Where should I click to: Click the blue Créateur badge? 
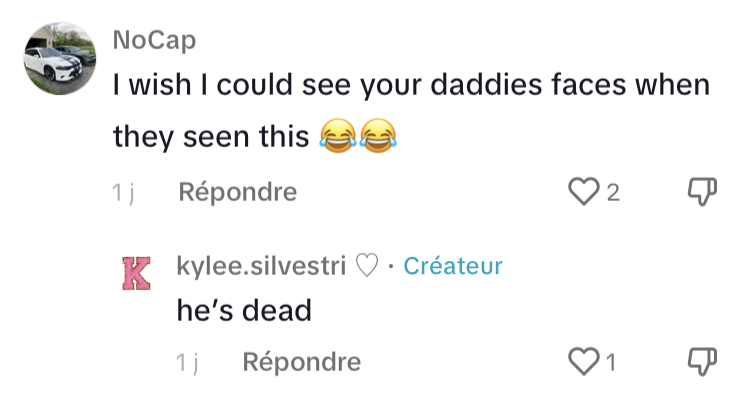tap(453, 266)
